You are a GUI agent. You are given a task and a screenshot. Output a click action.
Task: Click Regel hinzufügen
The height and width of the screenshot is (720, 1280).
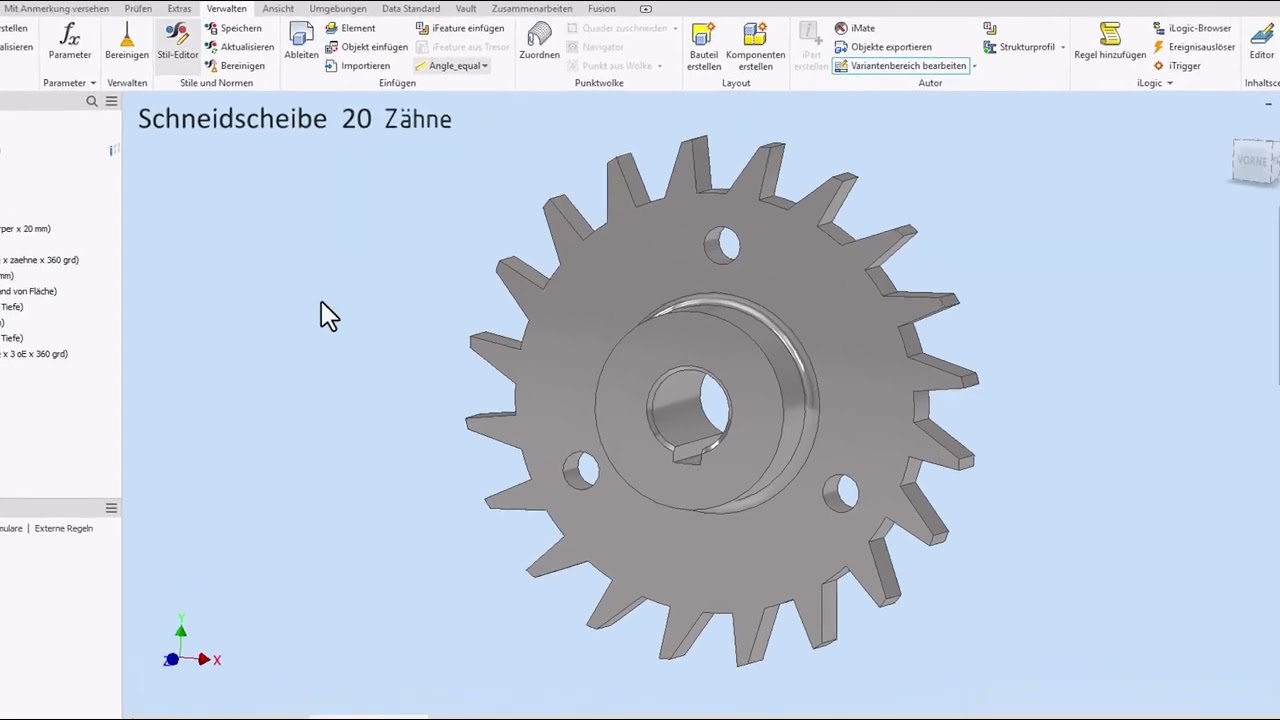point(1110,42)
